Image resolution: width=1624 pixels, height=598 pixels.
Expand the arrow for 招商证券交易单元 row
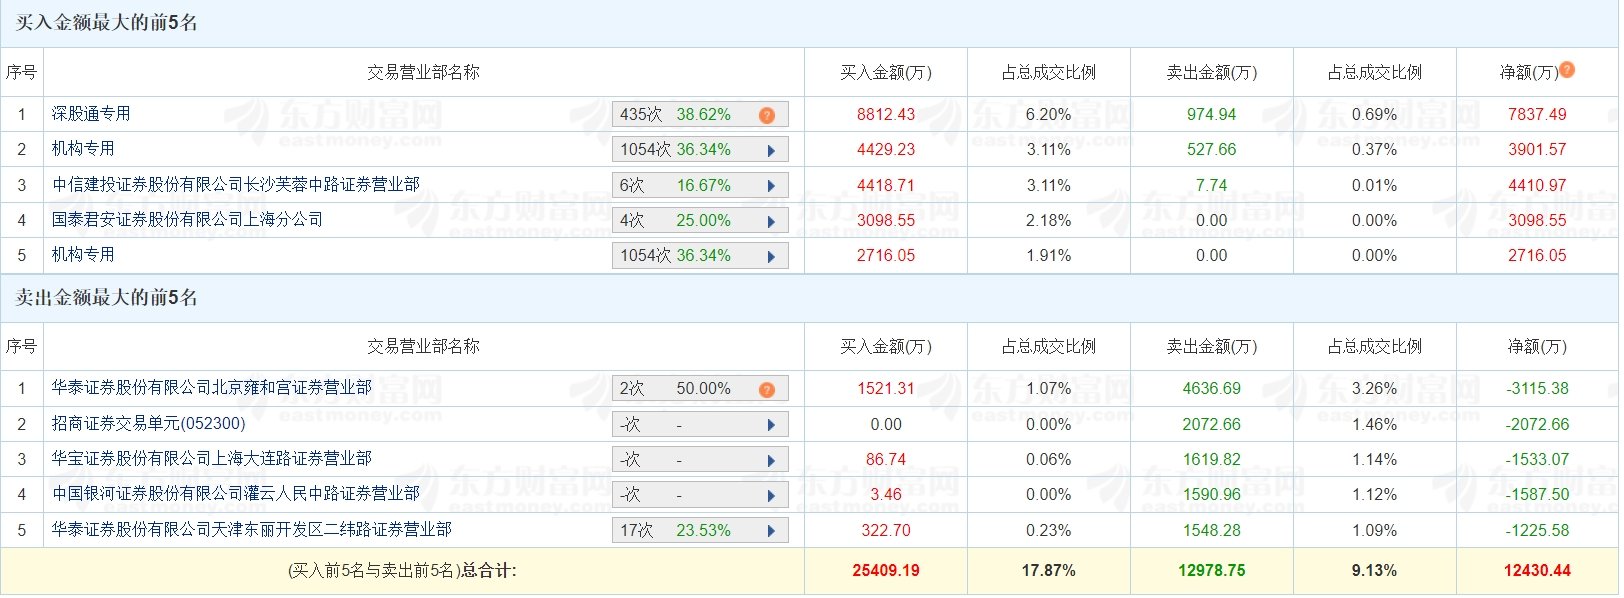point(771,425)
